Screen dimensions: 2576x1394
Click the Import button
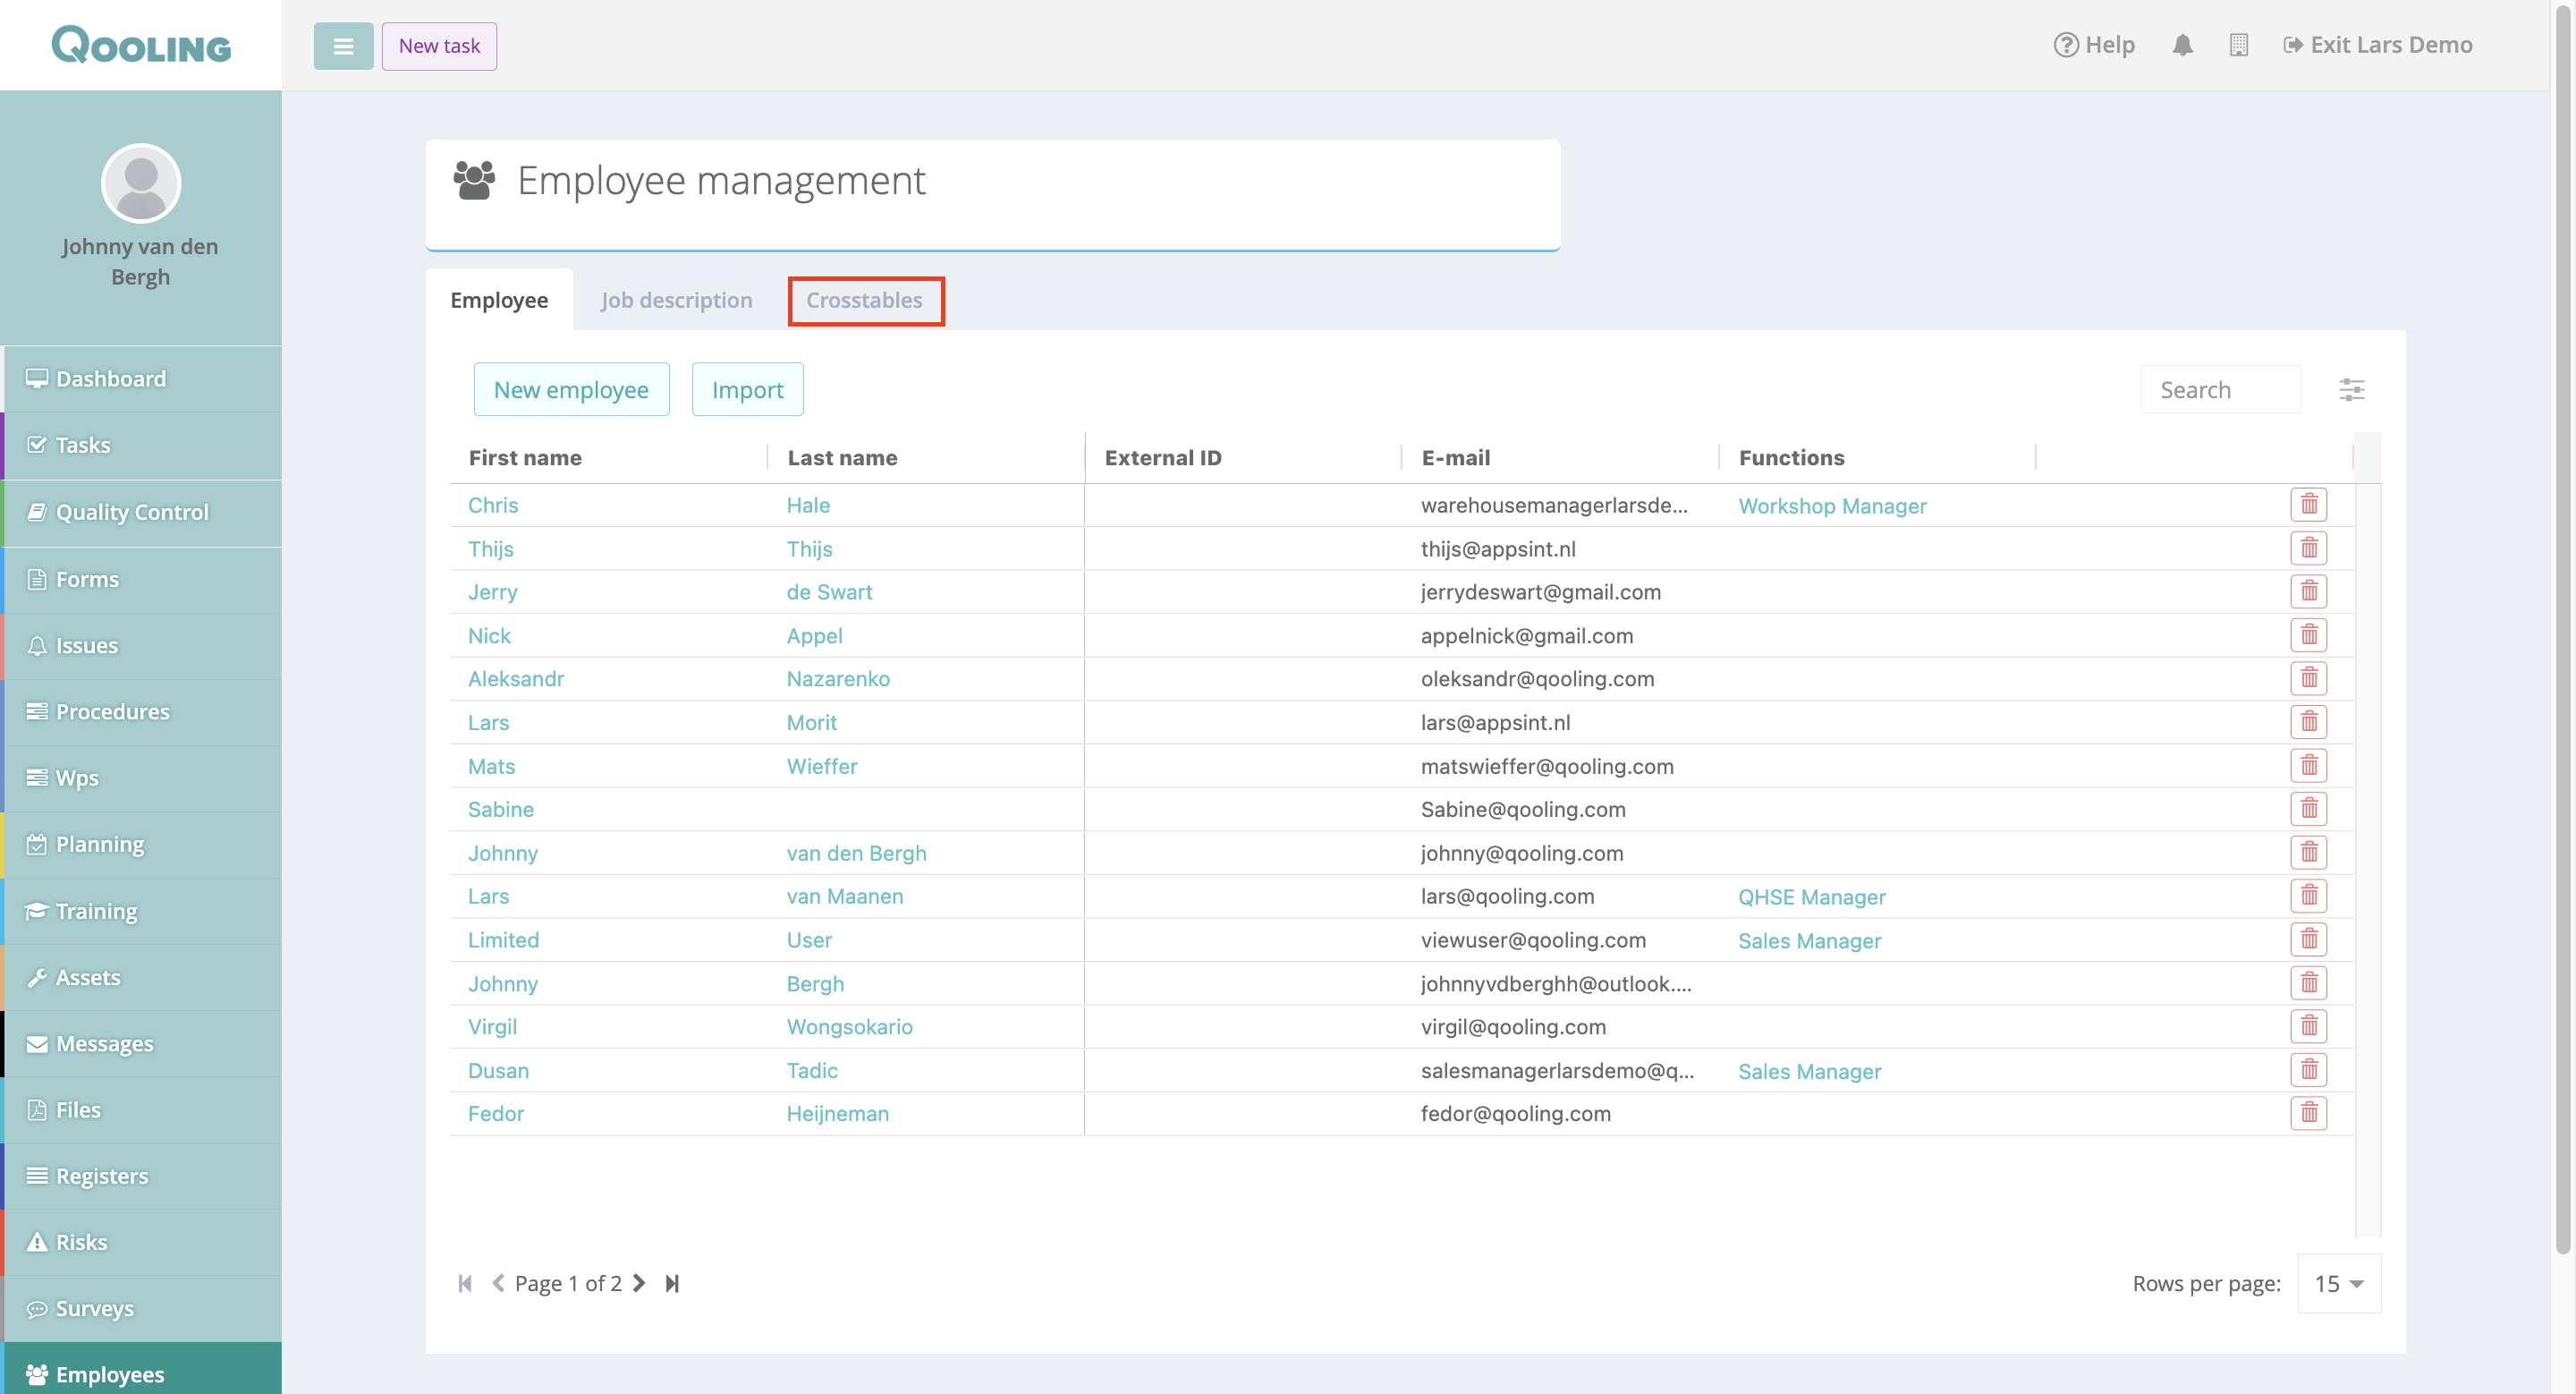click(747, 390)
